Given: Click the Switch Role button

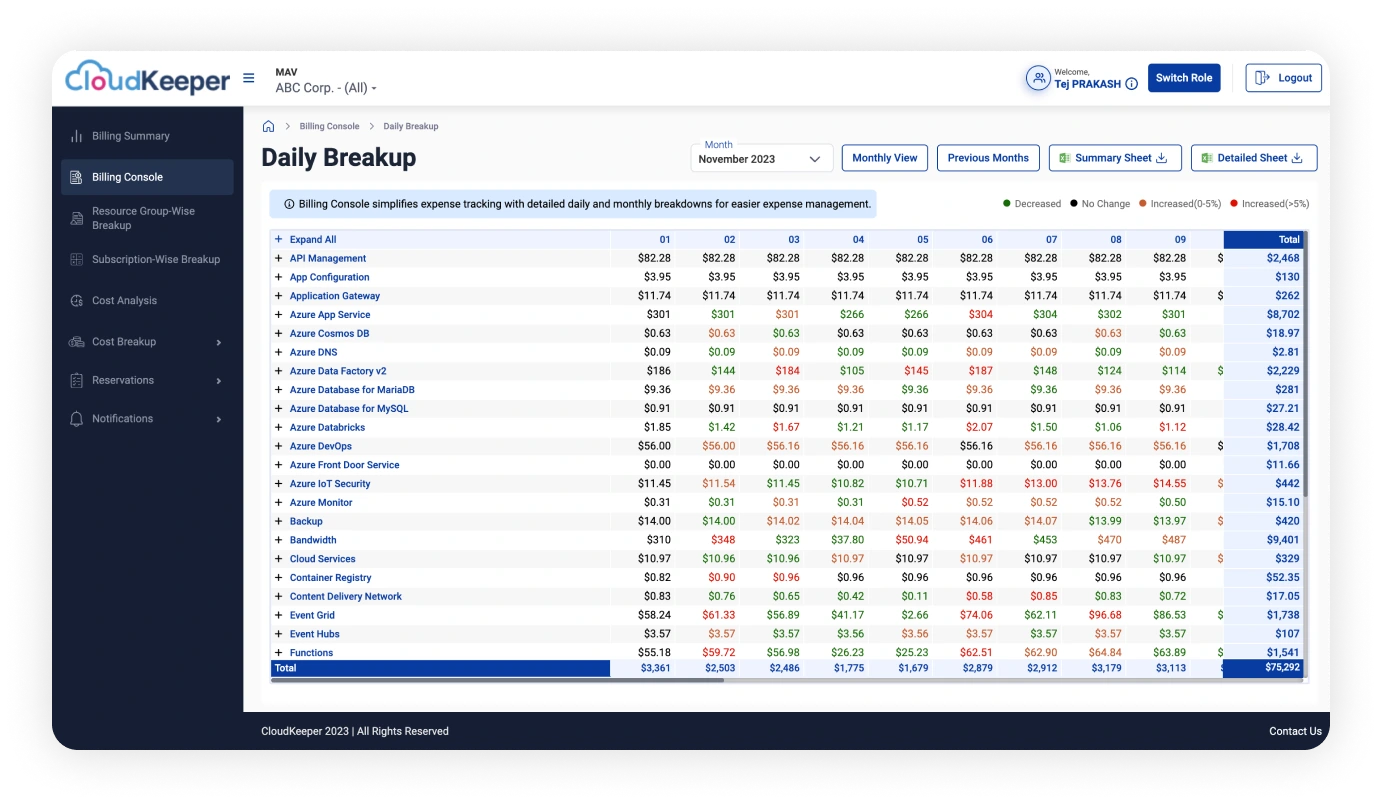Looking at the screenshot, I should click(1184, 78).
